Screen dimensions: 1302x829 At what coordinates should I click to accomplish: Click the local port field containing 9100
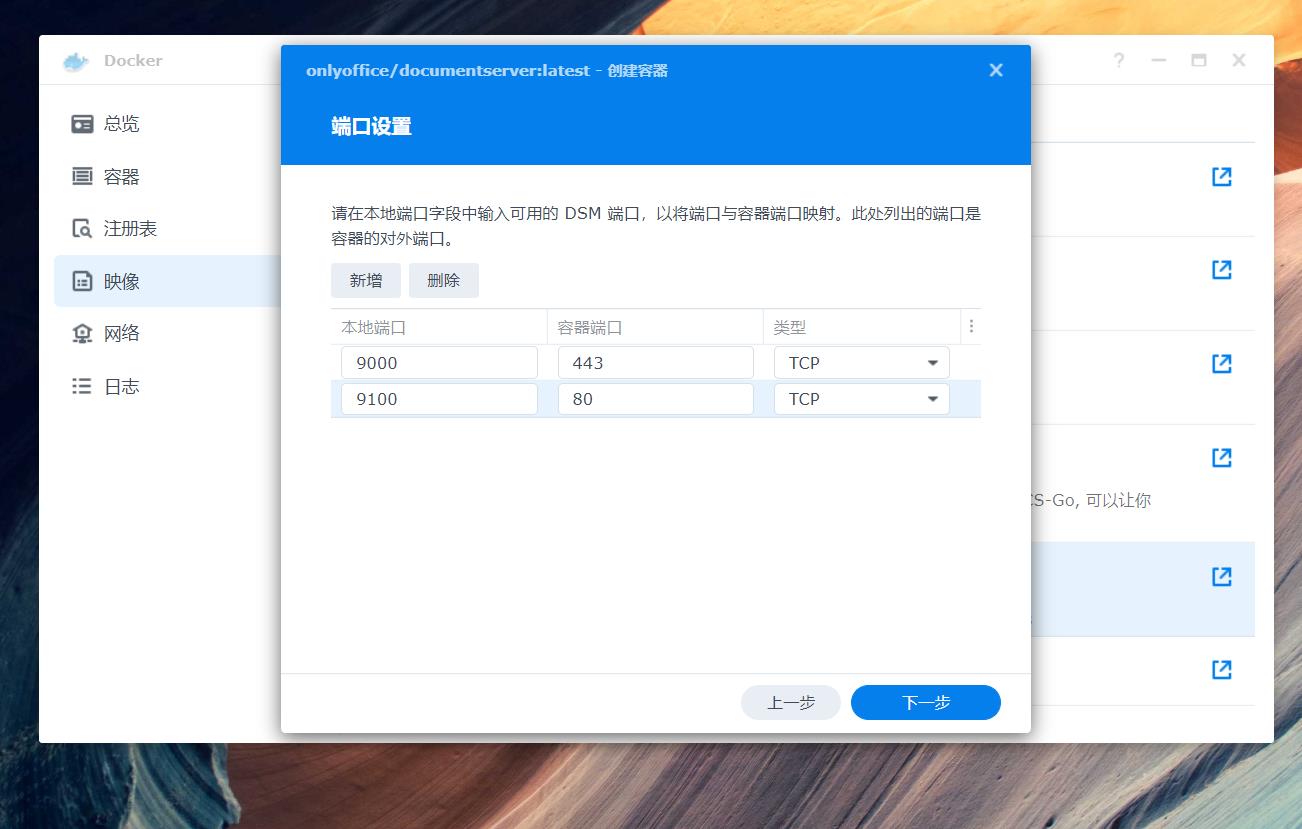point(438,398)
